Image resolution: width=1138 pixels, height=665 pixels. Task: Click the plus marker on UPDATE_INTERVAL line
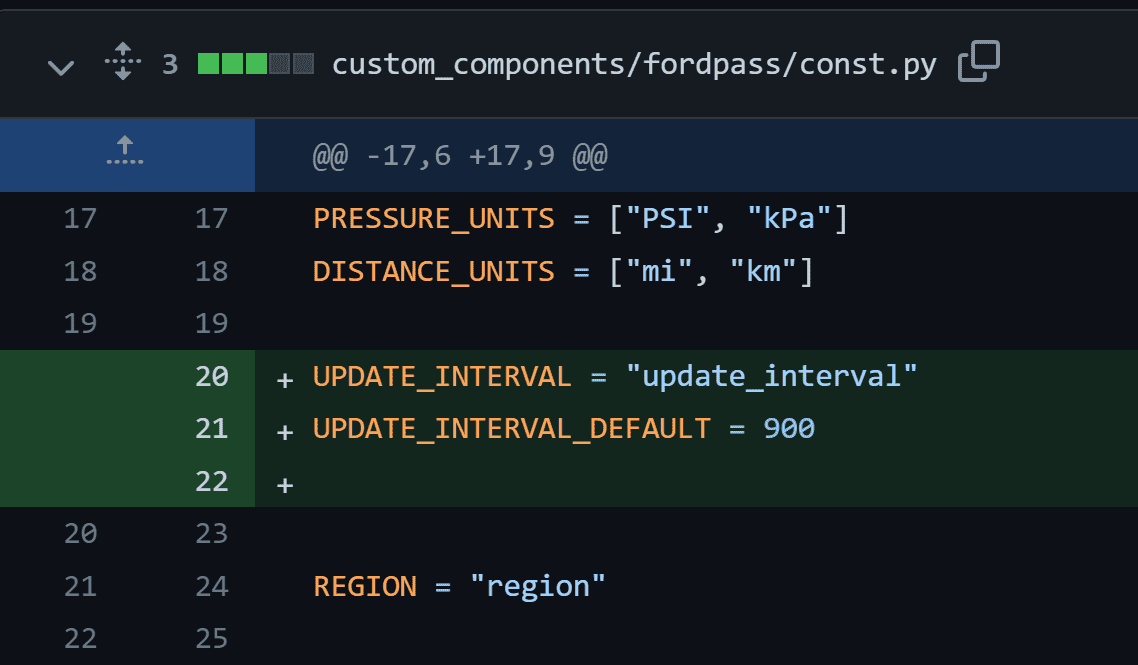coord(284,380)
